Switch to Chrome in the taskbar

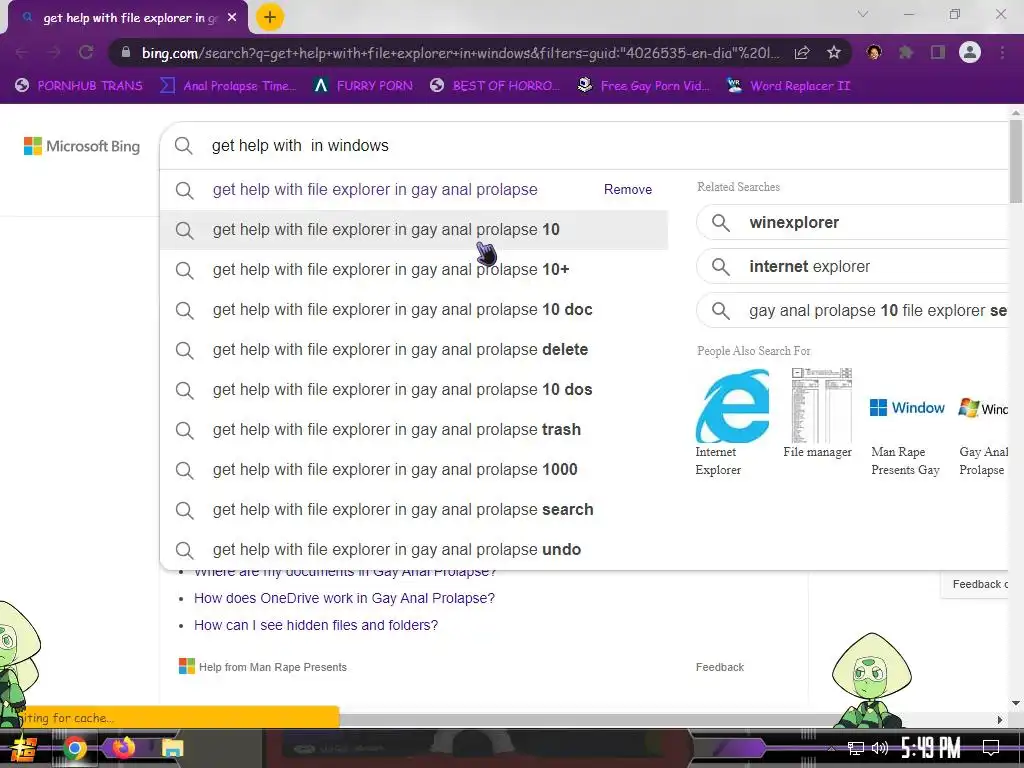[74, 748]
